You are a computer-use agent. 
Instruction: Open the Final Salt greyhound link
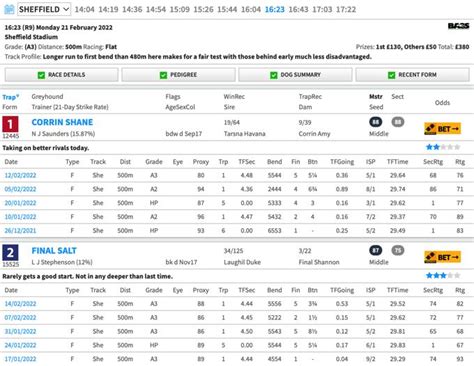pyautogui.click(x=54, y=250)
